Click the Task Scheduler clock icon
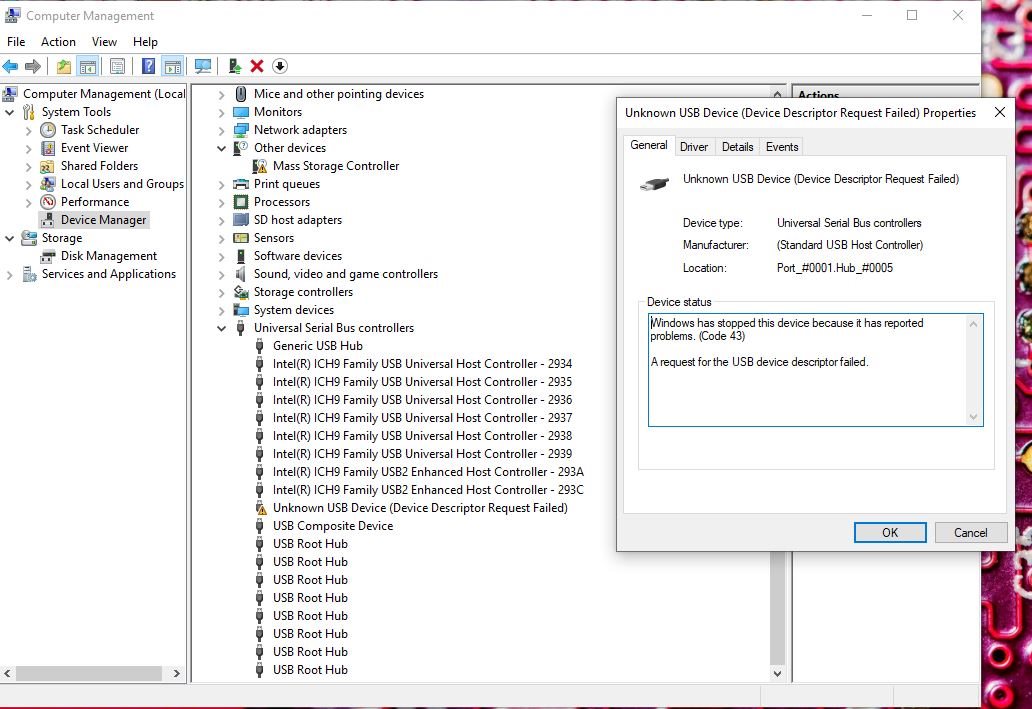Viewport: 1032px width, 709px height. click(x=48, y=130)
